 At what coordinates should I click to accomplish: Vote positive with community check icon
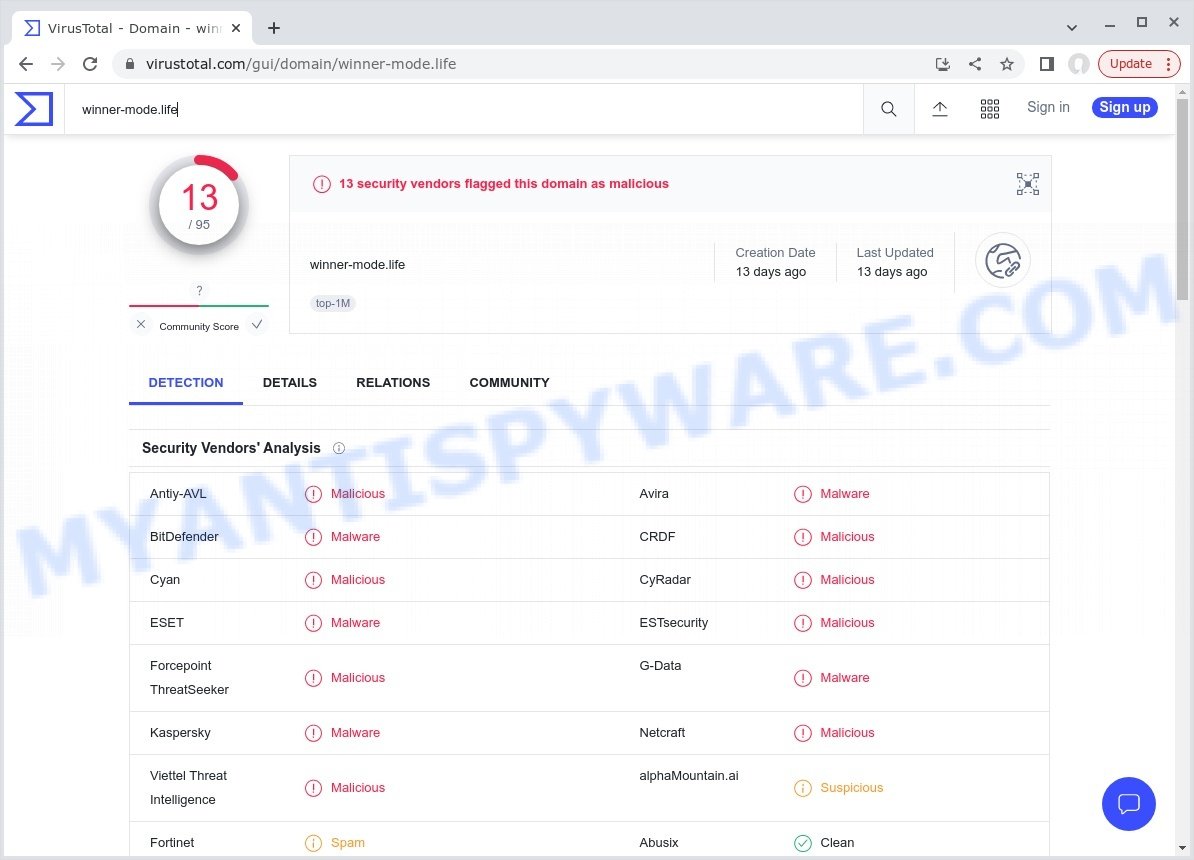[x=257, y=324]
